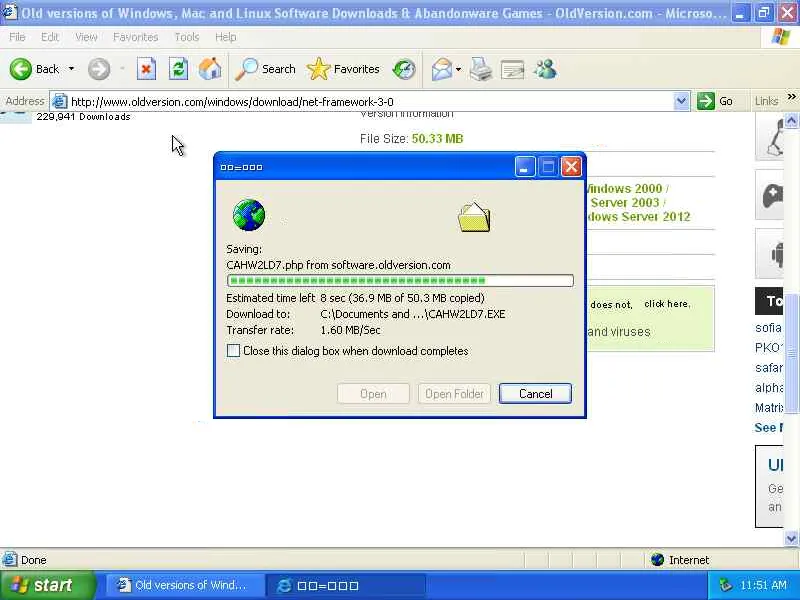
Task: Go back using the Back arrow icon
Action: 20,69
